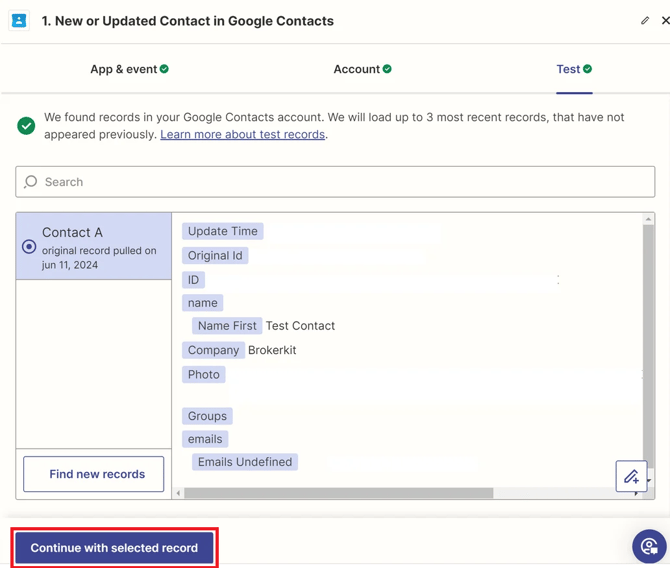Click Find new records button
670x568 pixels.
click(97, 474)
